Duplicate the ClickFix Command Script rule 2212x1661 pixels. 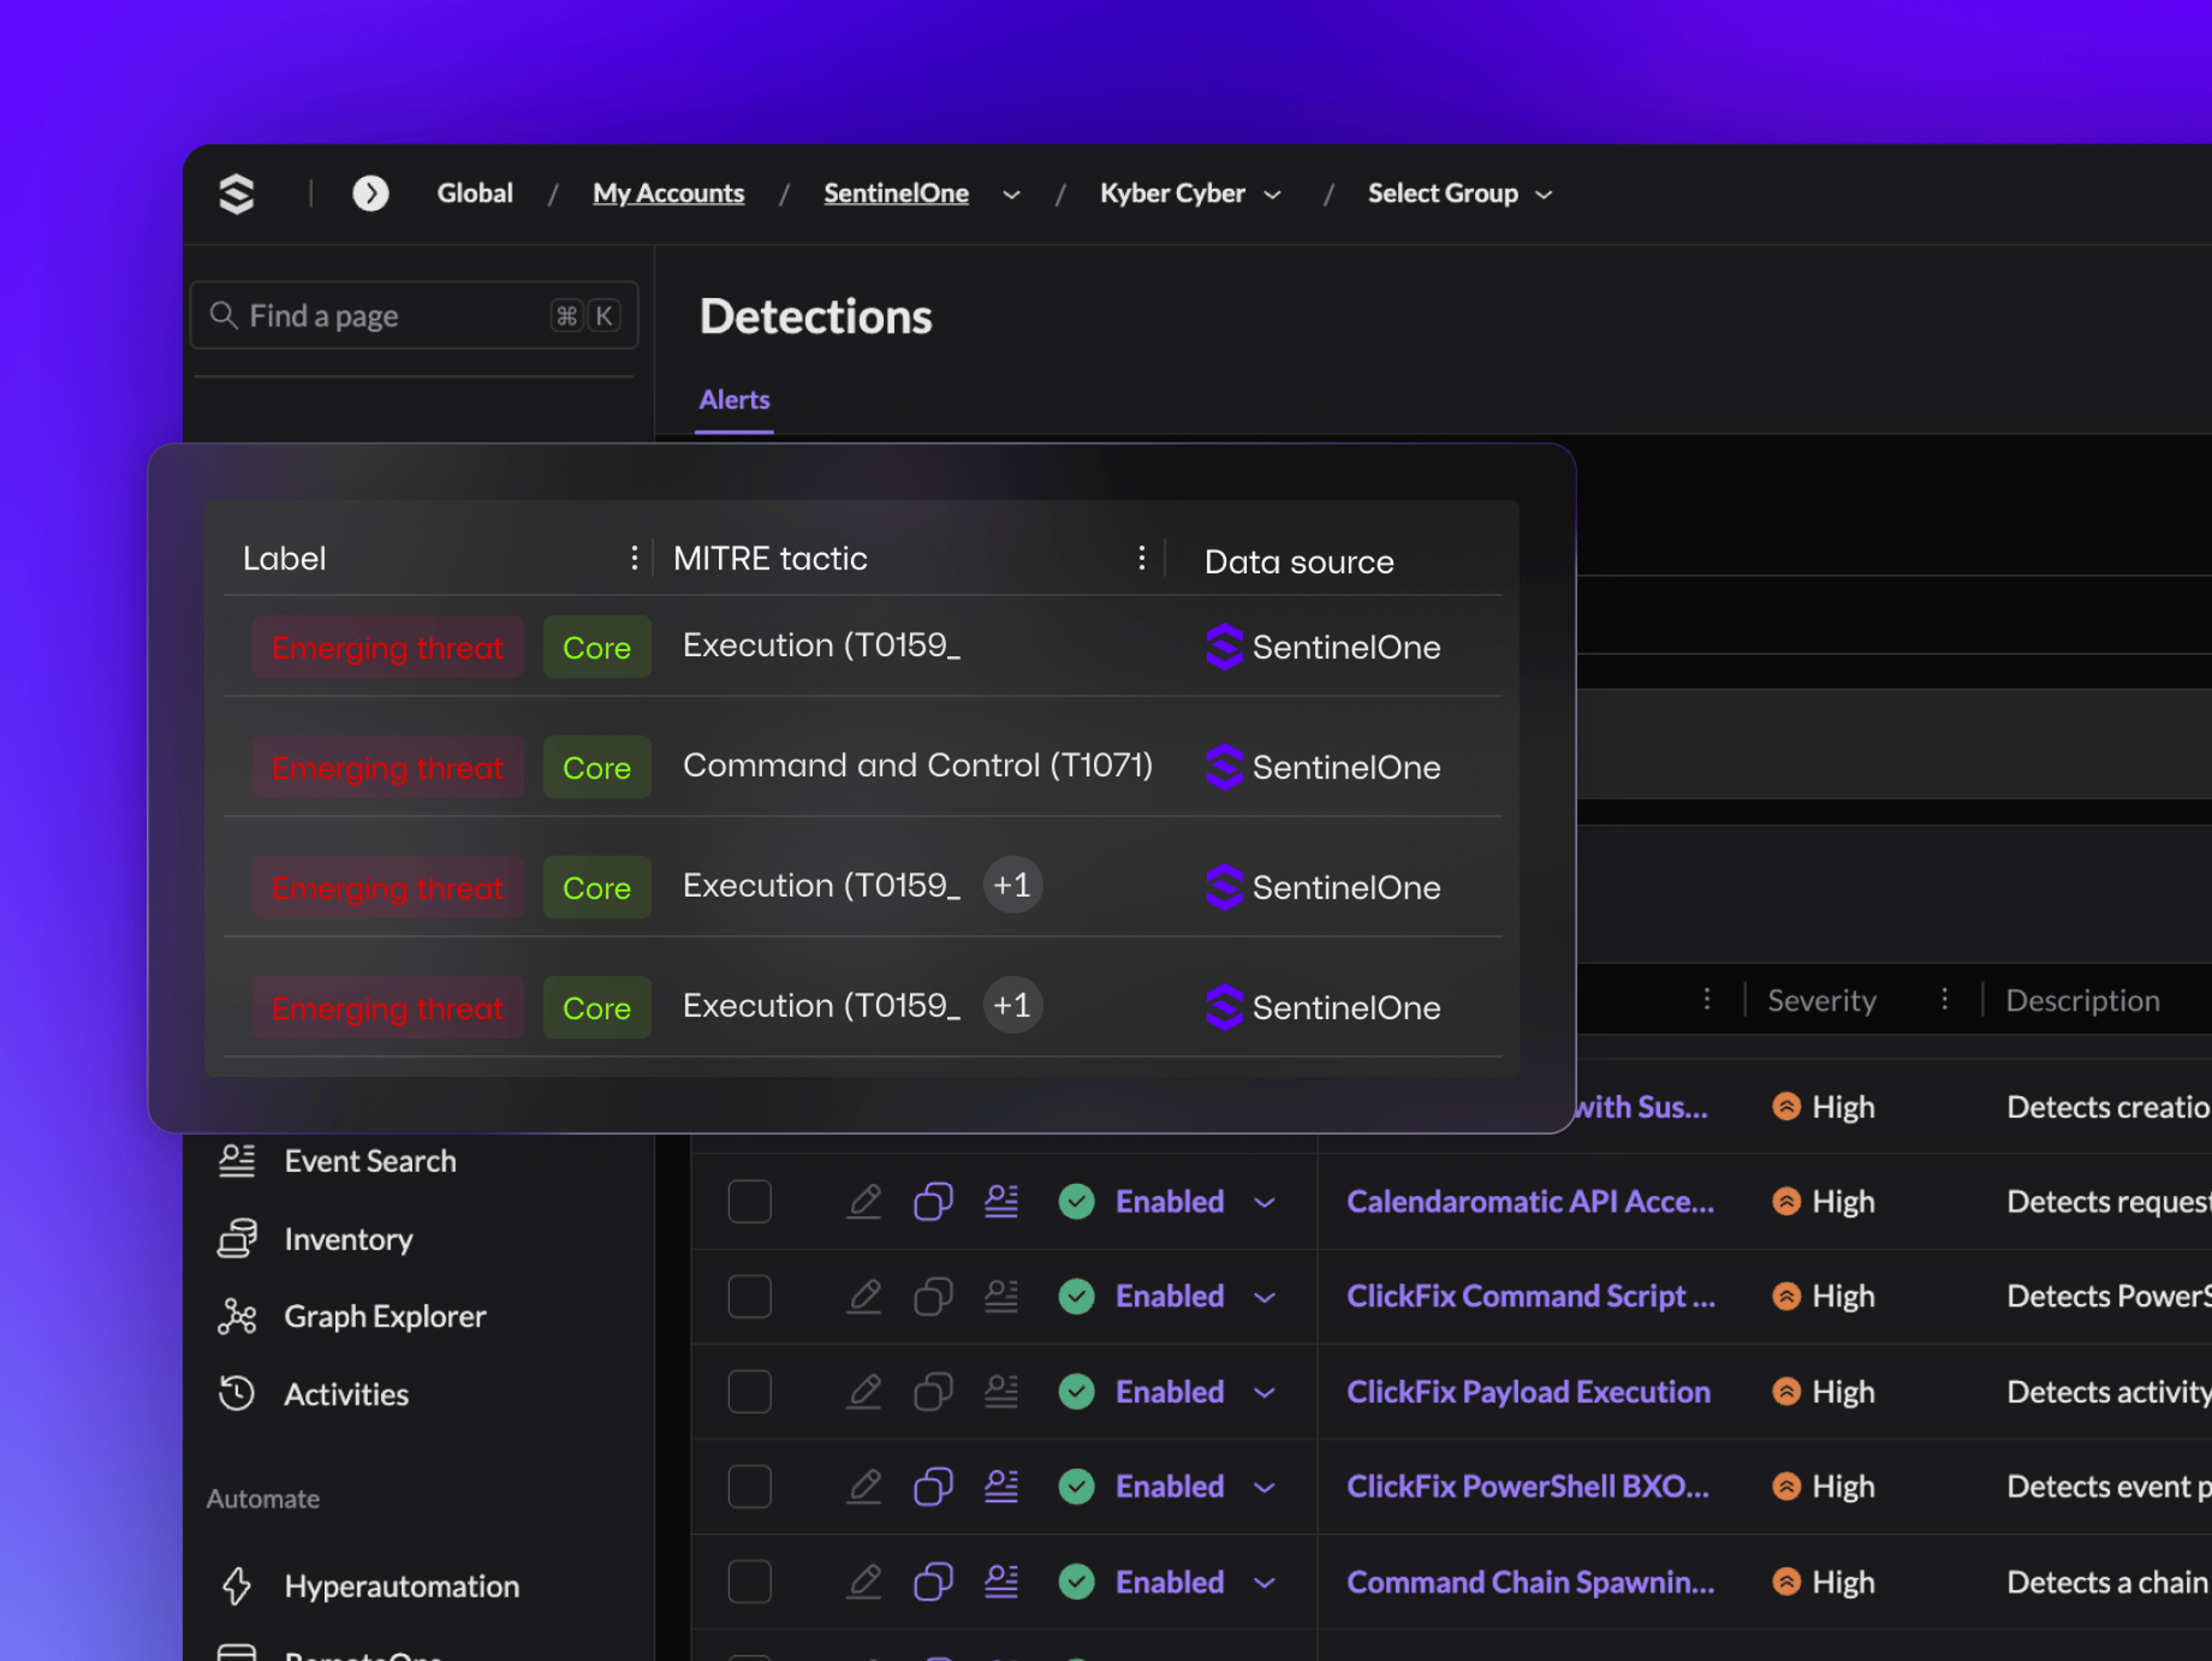pyautogui.click(x=933, y=1297)
